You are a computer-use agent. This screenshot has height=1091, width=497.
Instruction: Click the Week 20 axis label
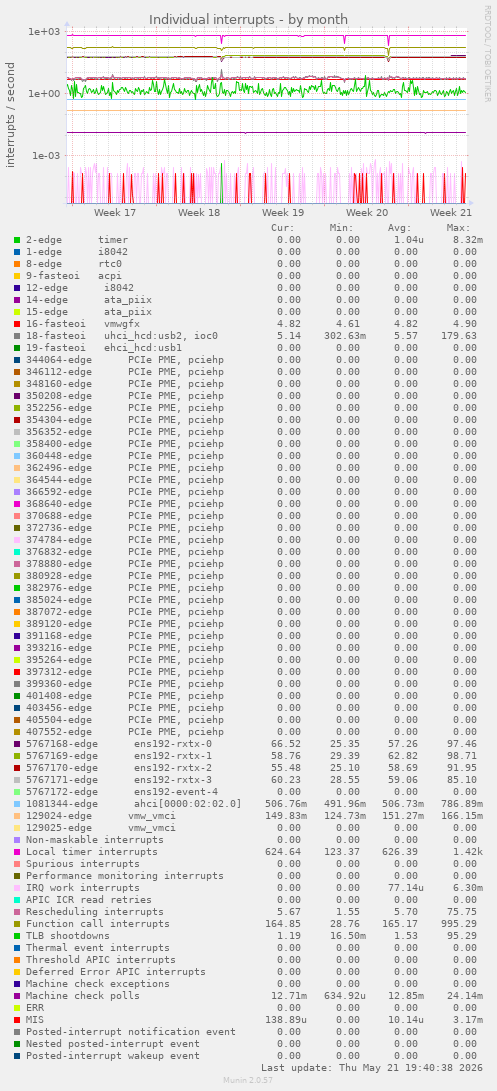coord(367,212)
